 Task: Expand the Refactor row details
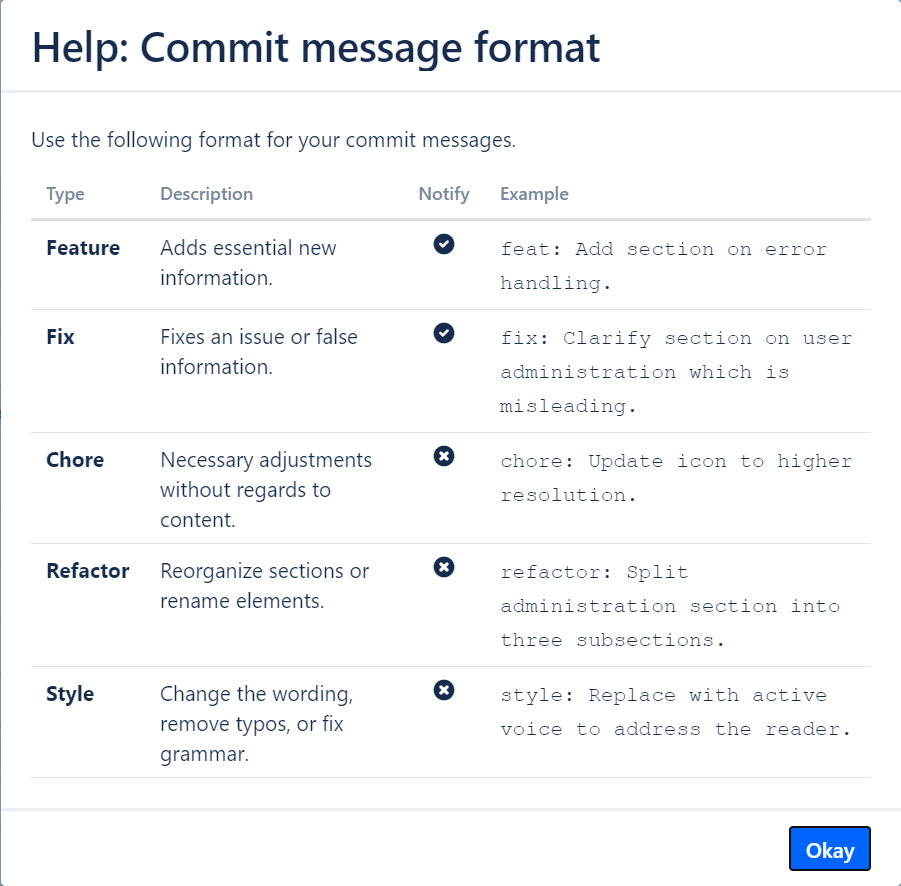pos(87,570)
